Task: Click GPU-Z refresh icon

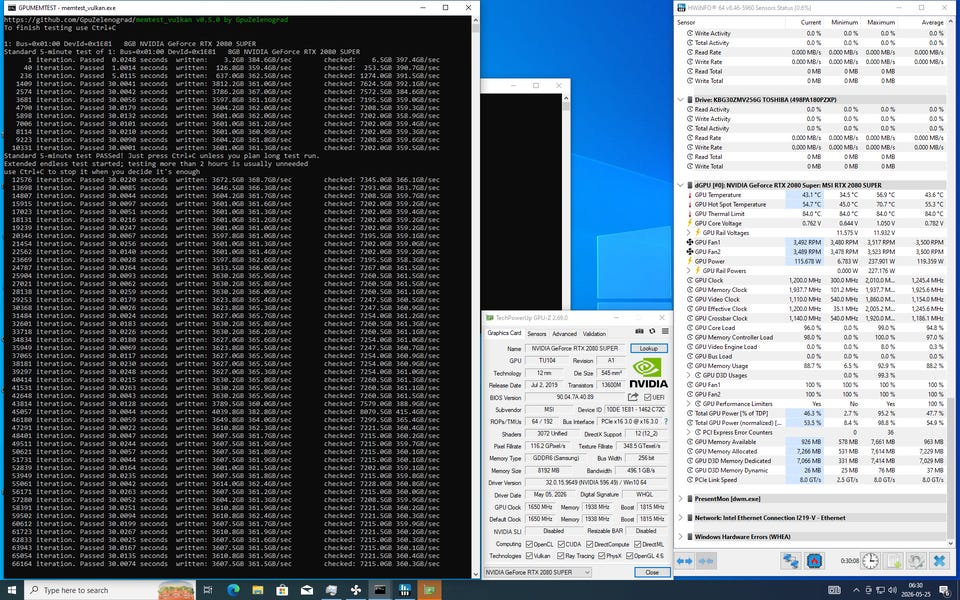Action: pos(652,331)
